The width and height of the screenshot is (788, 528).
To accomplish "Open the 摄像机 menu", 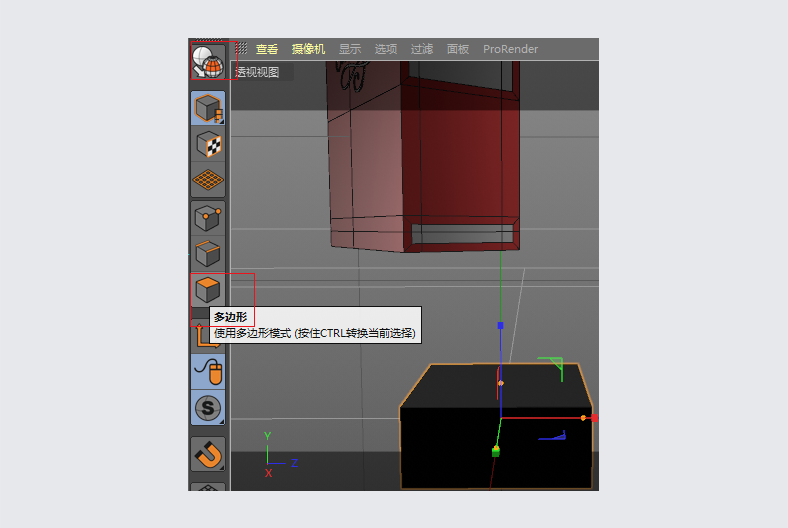I will 309,49.
